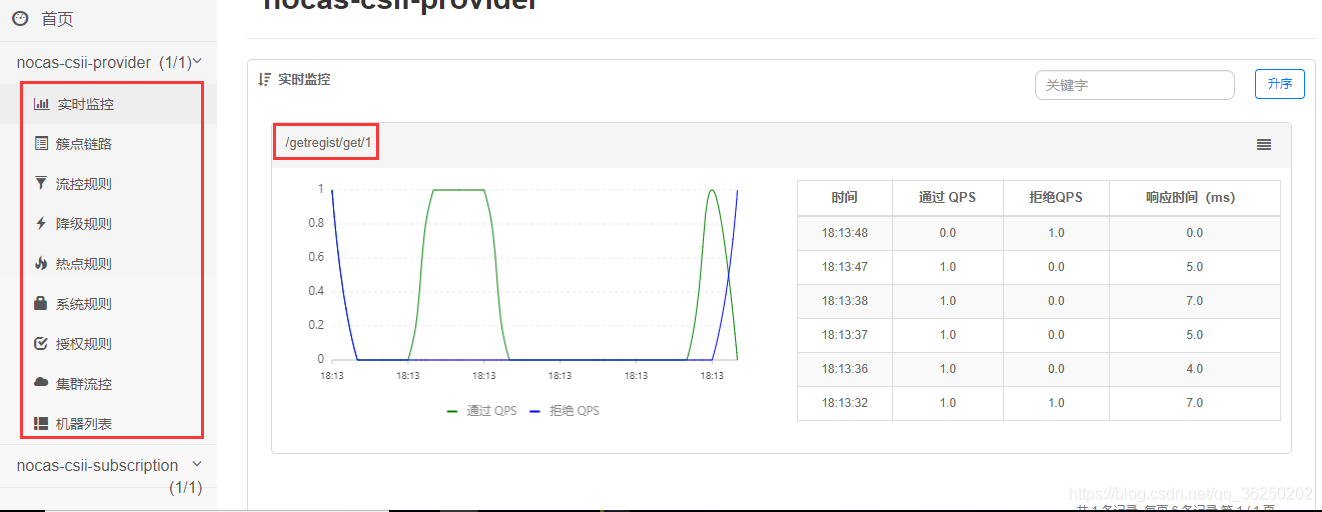The image size is (1322, 512).
Task: Click the dashboard icon beside 首页
Action: click(x=20, y=19)
